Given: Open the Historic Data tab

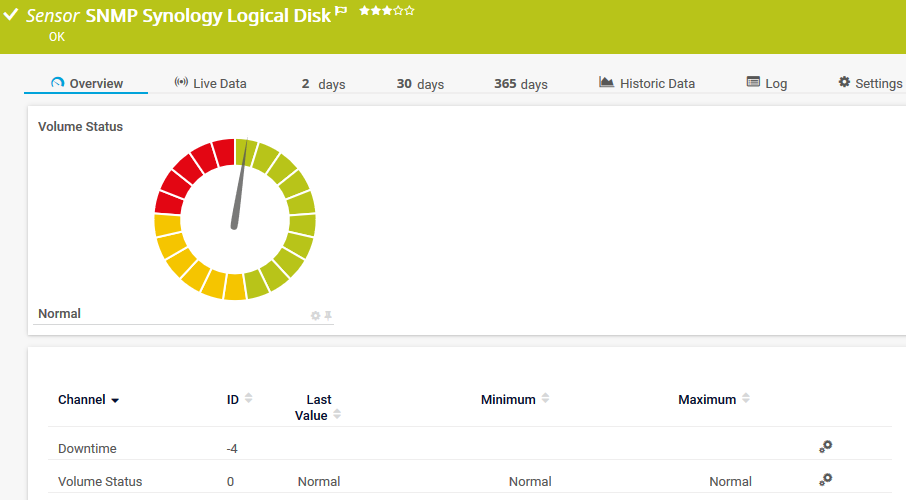Looking at the screenshot, I should (646, 84).
